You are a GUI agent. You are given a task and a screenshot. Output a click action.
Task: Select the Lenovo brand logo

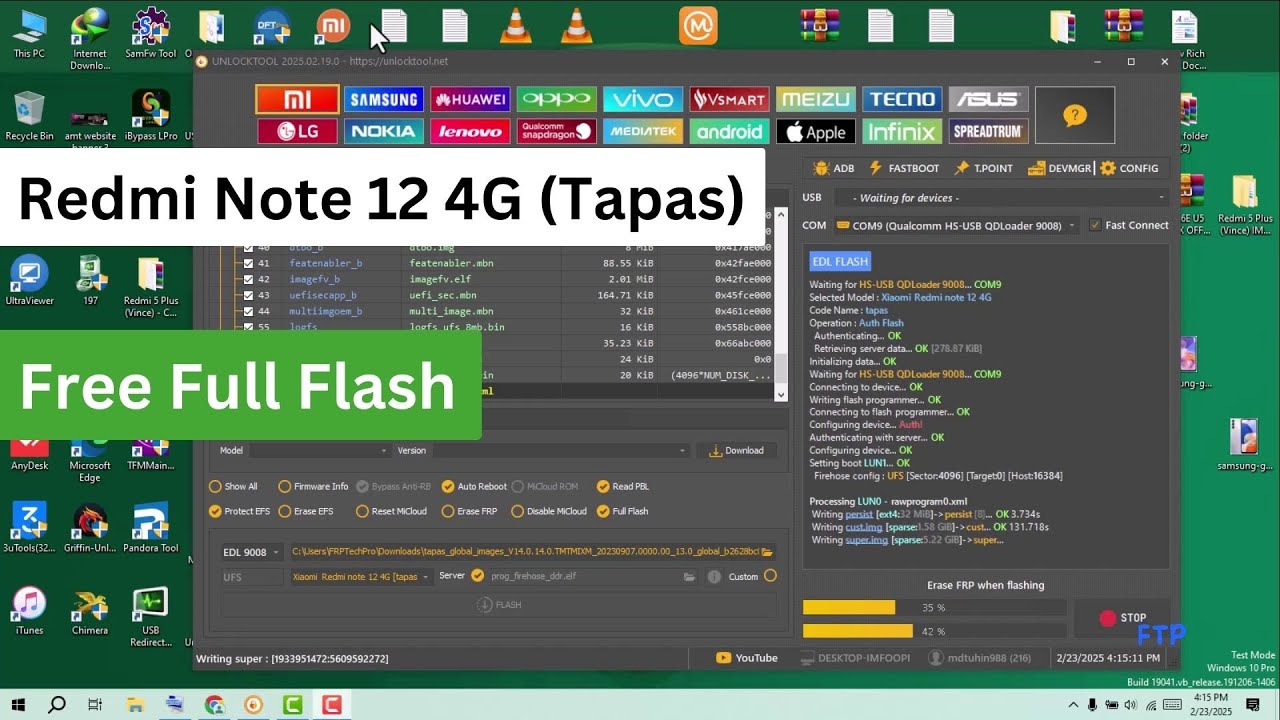pyautogui.click(x=470, y=131)
